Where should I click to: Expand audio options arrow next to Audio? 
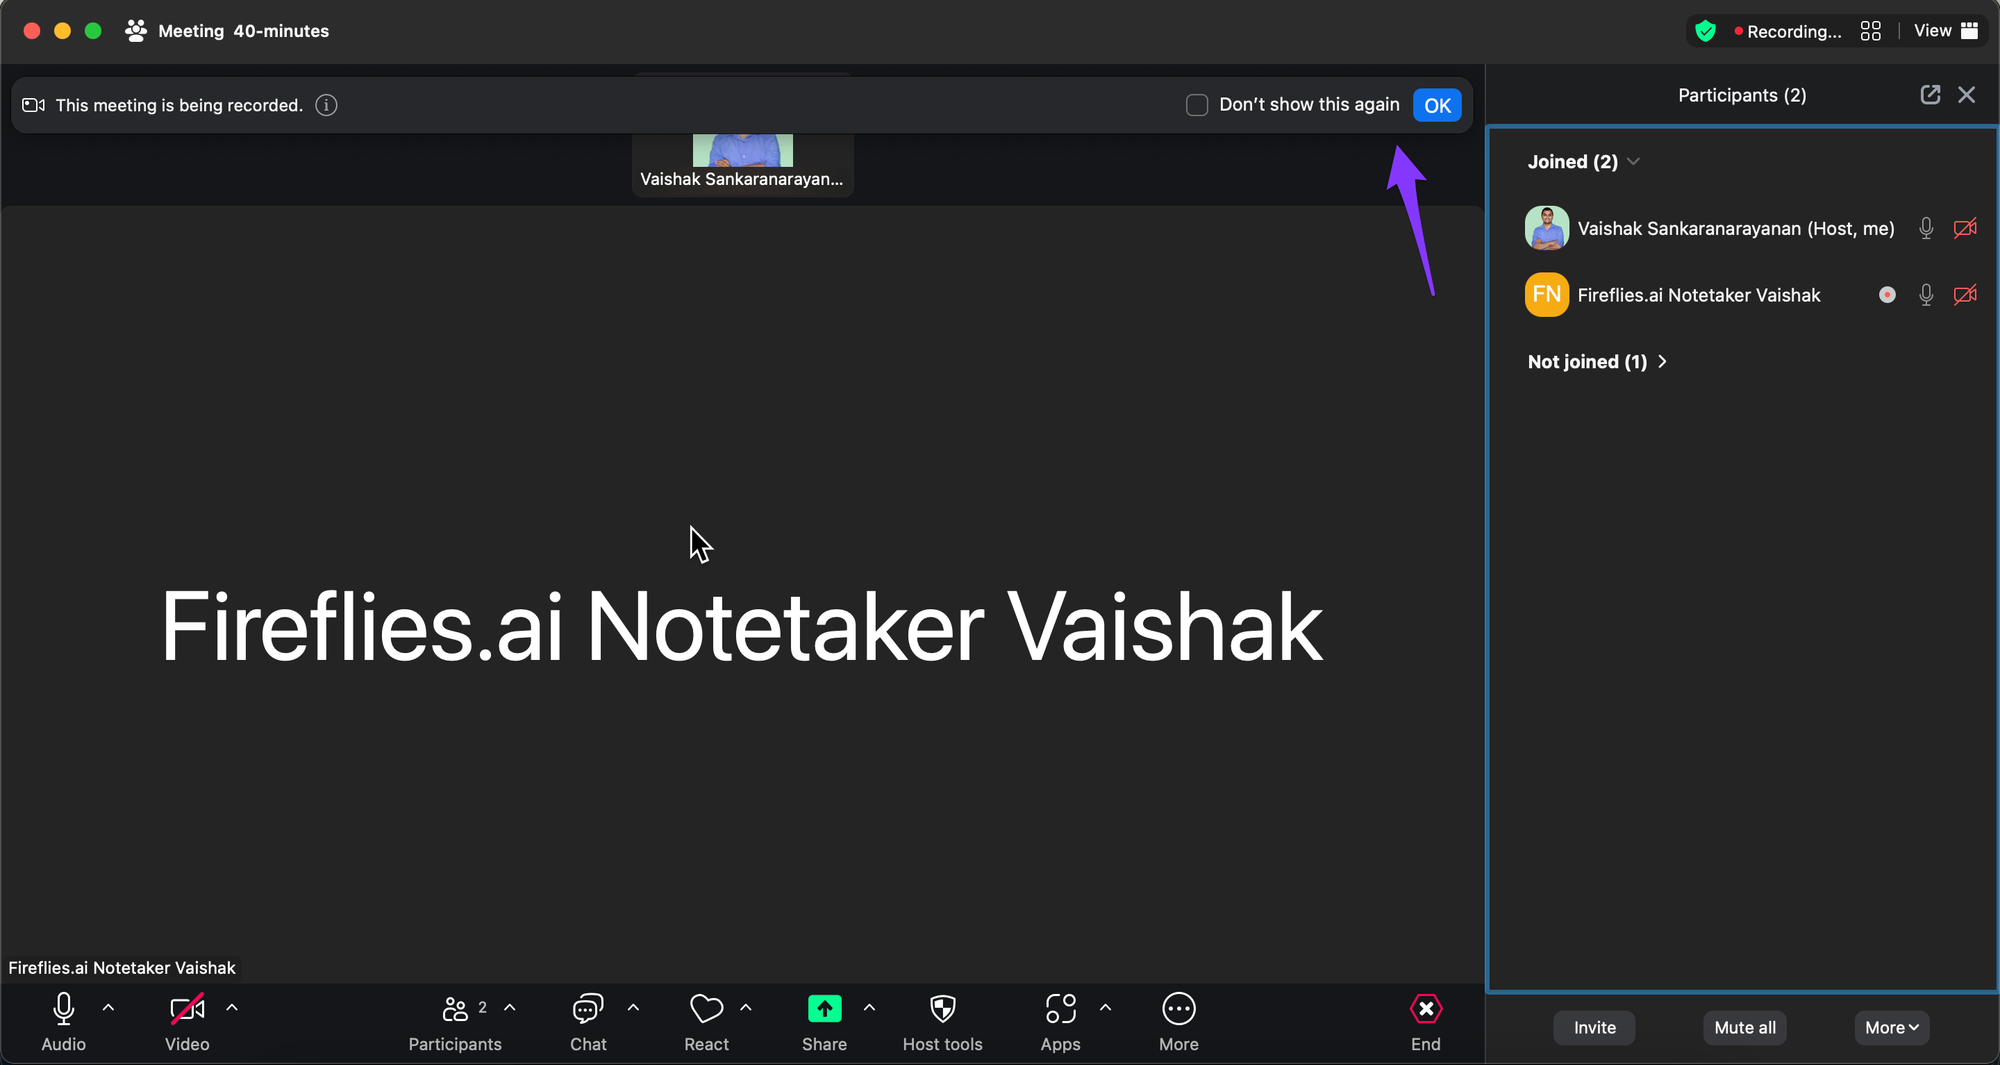pos(109,1008)
